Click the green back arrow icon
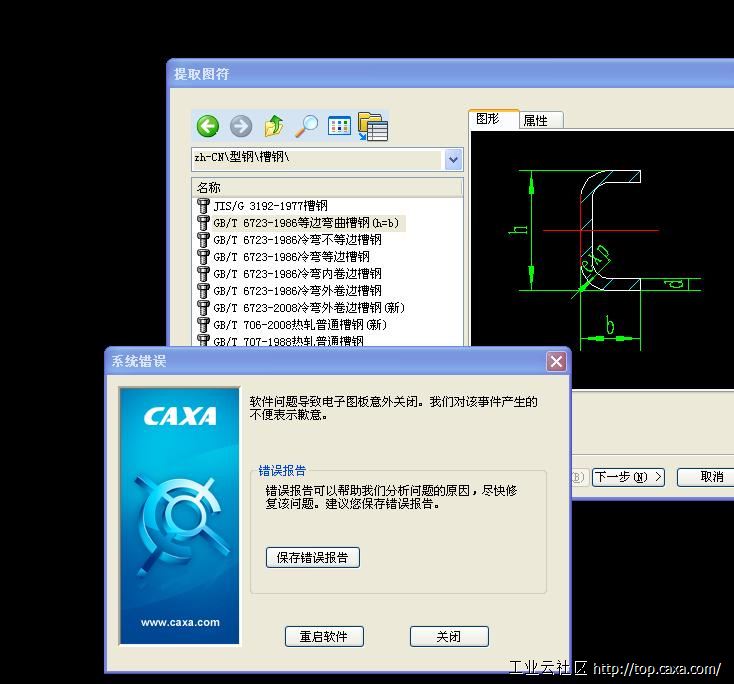This screenshot has width=734, height=684. pos(208,126)
